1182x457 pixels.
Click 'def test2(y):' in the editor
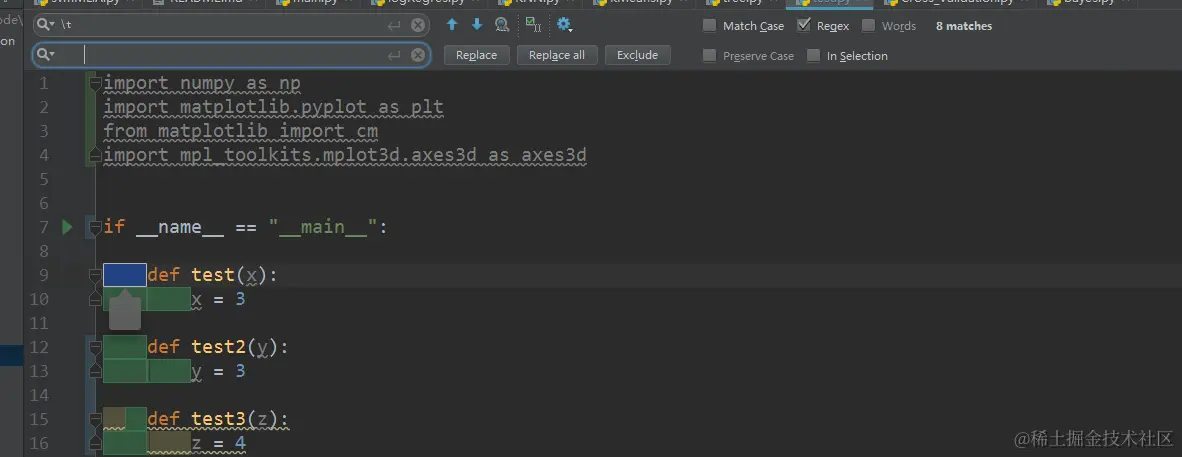point(218,347)
